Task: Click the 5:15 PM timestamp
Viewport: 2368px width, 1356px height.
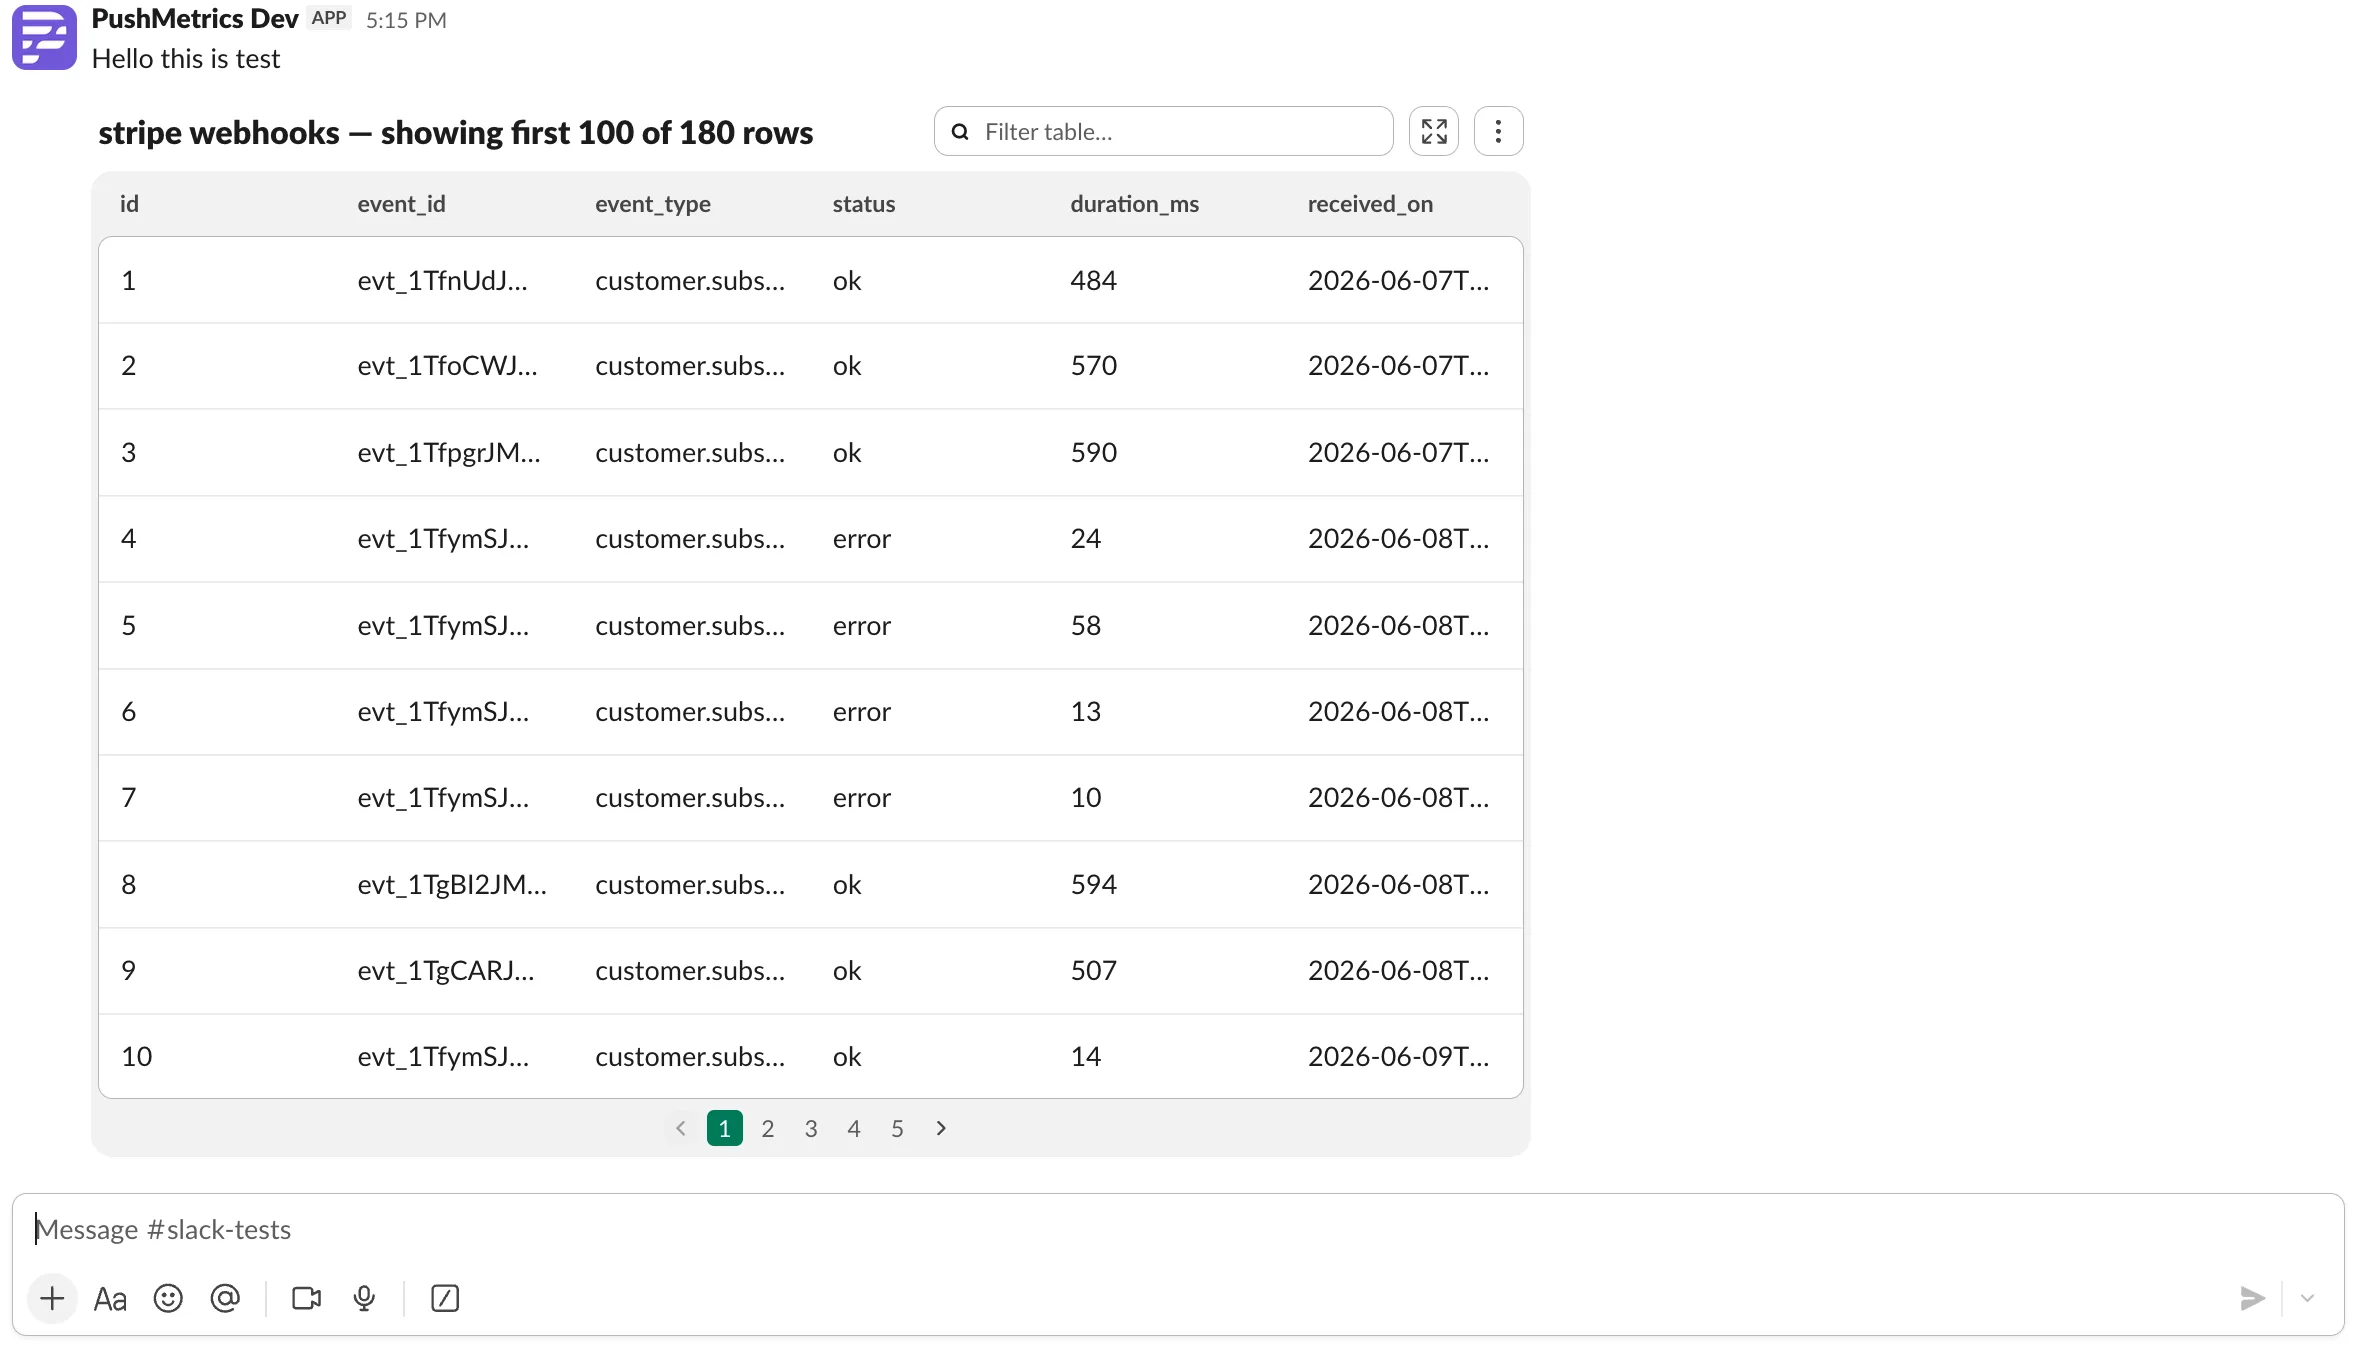Action: 406,20
